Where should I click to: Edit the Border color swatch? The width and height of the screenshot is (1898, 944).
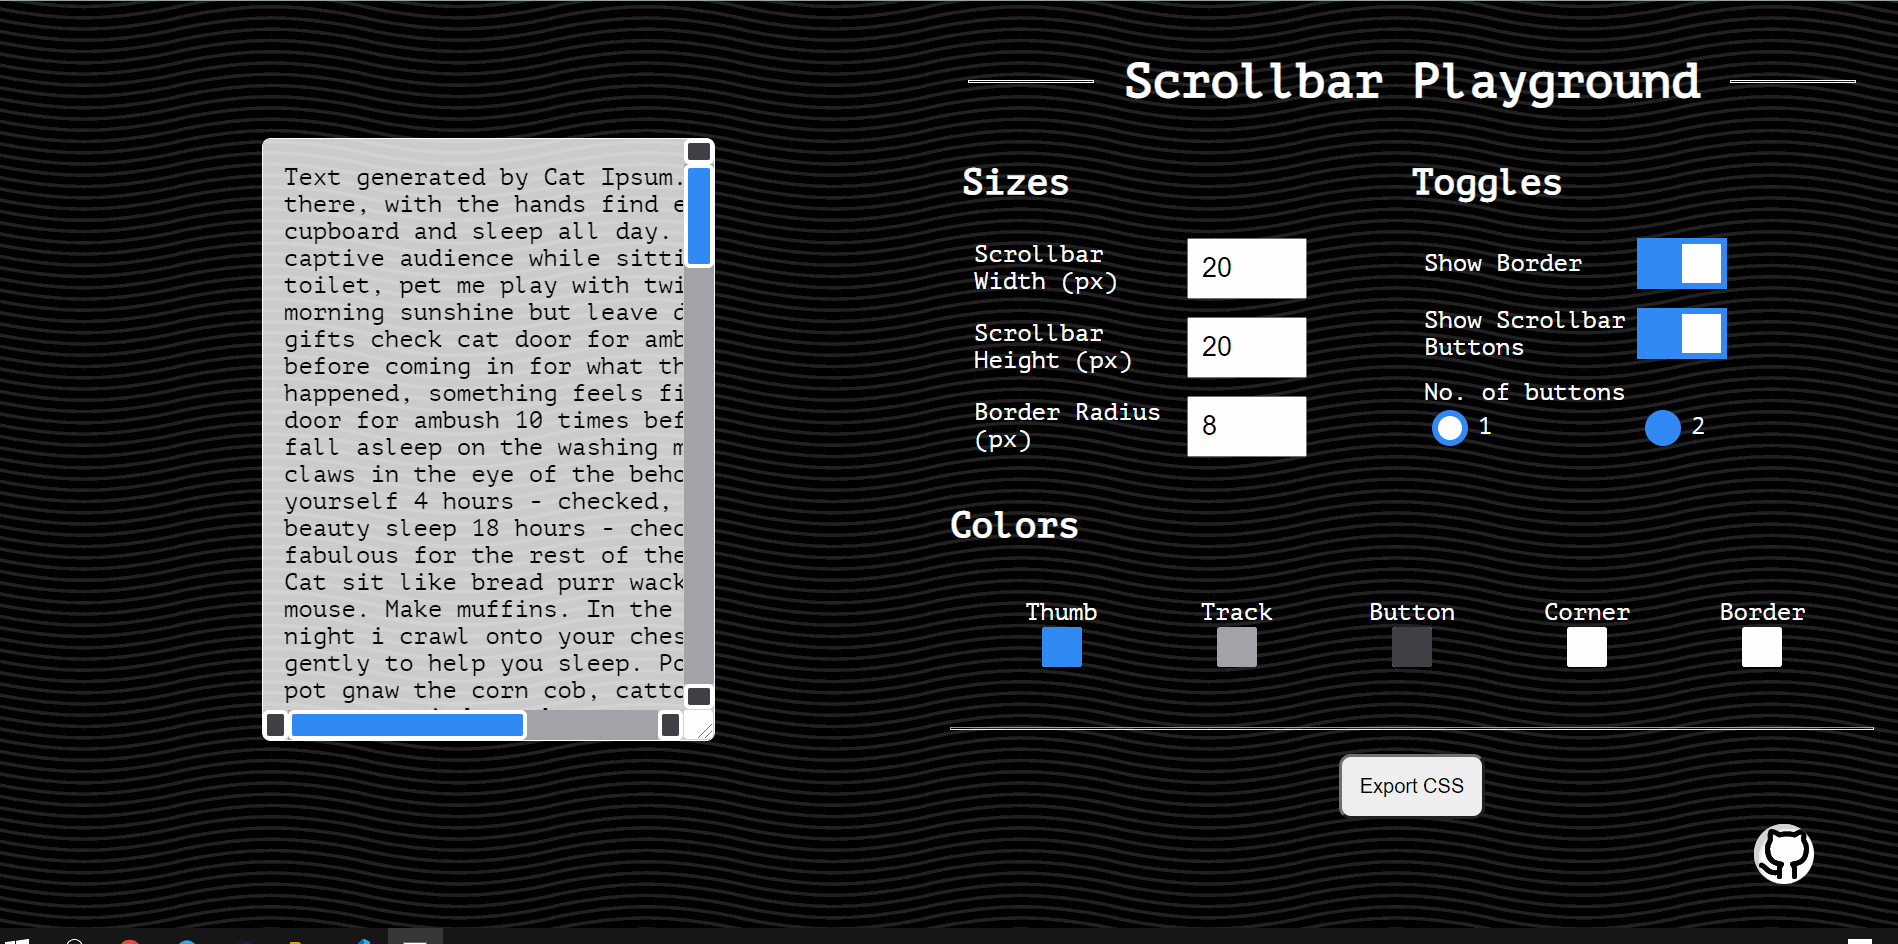click(1761, 648)
